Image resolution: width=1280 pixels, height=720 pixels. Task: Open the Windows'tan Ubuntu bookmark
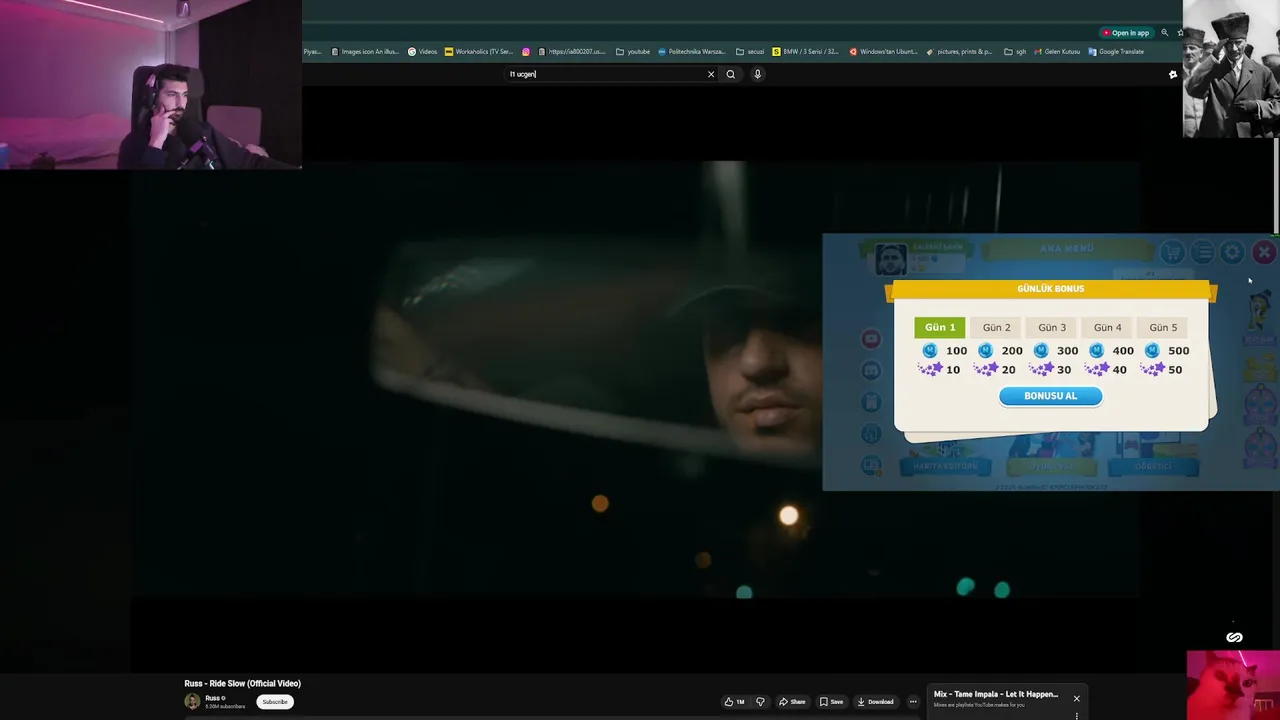(883, 52)
